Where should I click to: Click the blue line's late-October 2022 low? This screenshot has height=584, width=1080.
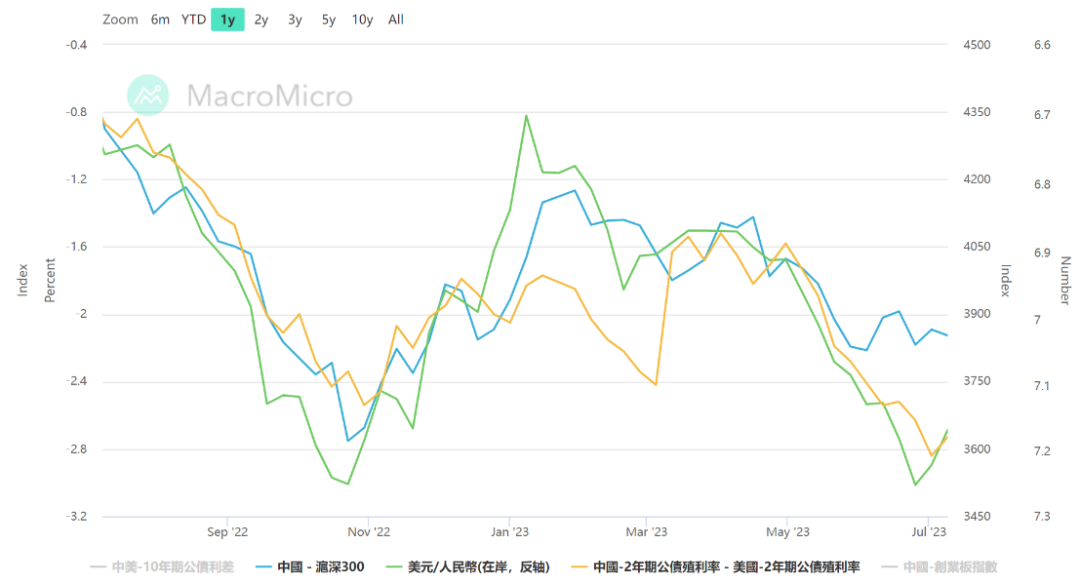(x=349, y=441)
